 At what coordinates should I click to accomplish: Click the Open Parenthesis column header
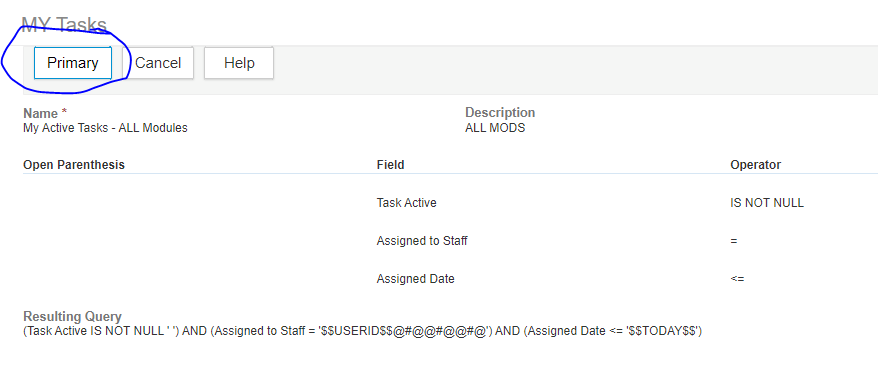tap(74, 165)
